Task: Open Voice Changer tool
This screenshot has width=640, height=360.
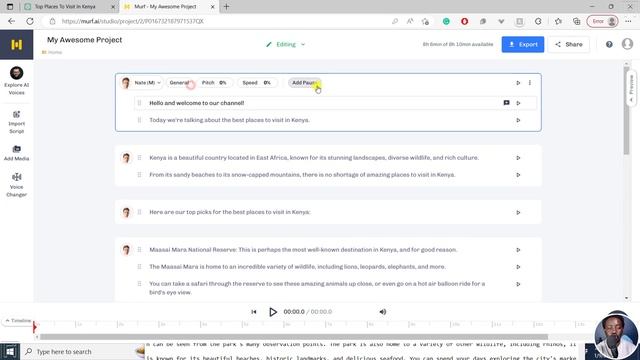Action: pyautogui.click(x=16, y=184)
